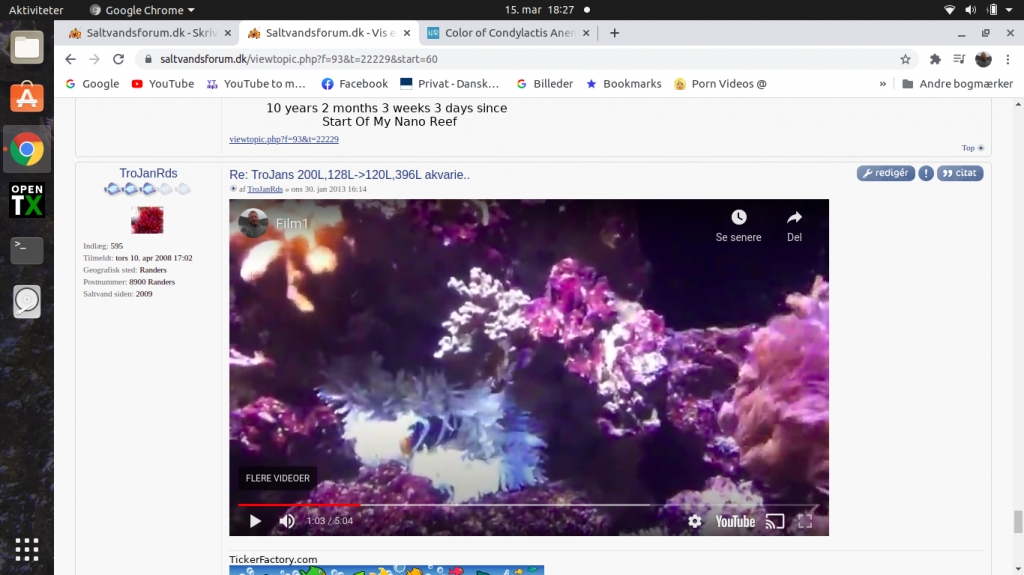Open YouTube player settings gear

[x=695, y=521]
